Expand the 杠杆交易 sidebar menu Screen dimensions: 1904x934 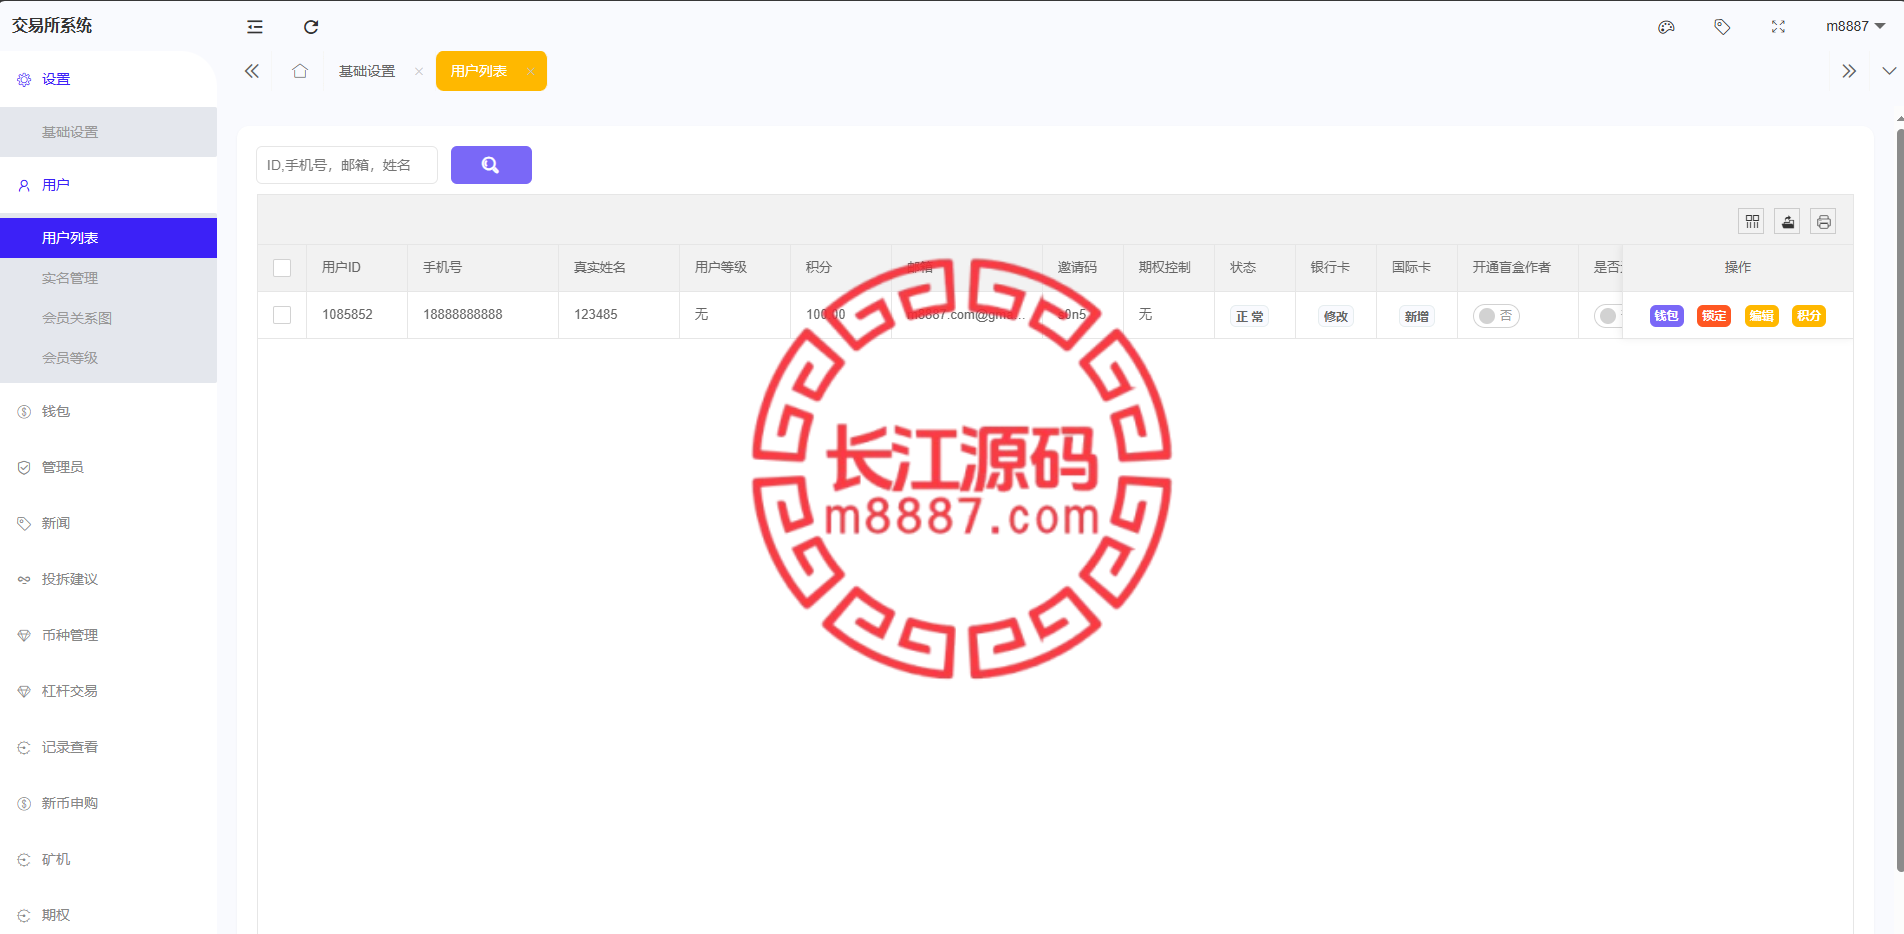click(108, 691)
